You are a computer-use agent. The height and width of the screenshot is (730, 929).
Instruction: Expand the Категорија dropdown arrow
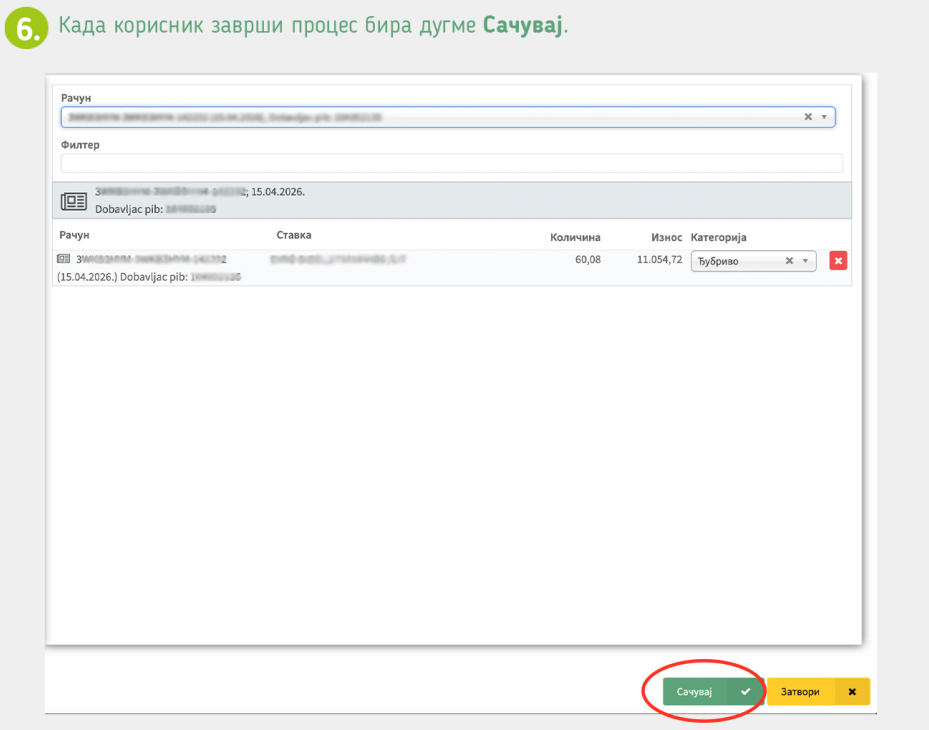[x=805, y=261]
